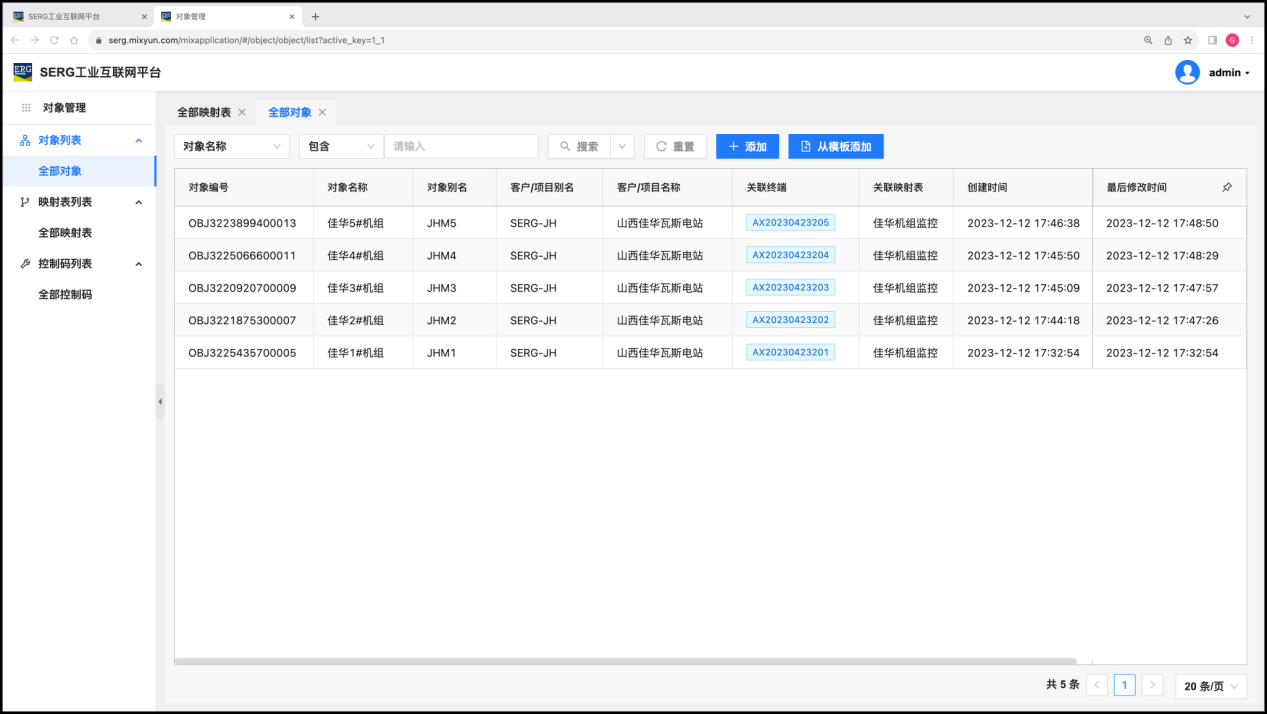
Task: Open the 对象名称 field dropdown
Action: (x=232, y=147)
